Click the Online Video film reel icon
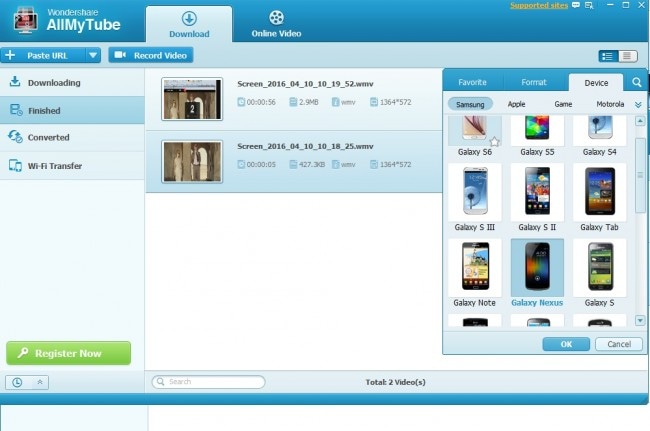This screenshot has width=650, height=431. 276,18
